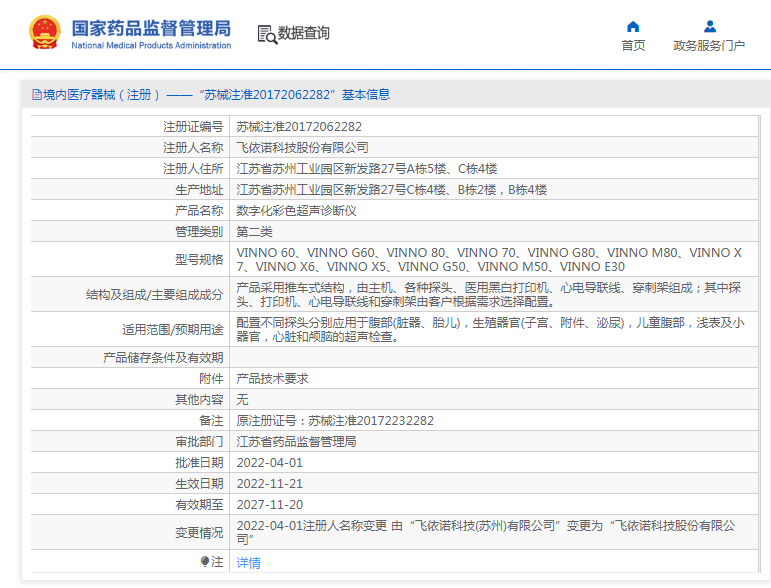Image resolution: width=771 pixels, height=588 pixels.
Task: Click 境内医疗器械（注册）heading text
Action: (102, 94)
